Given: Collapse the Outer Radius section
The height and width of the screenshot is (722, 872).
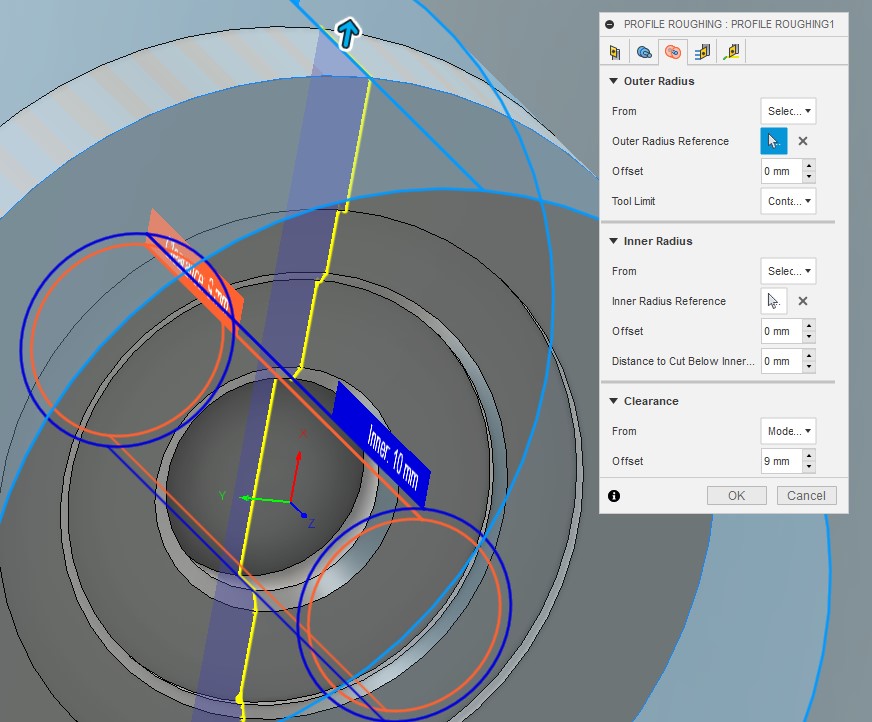Looking at the screenshot, I should [612, 81].
